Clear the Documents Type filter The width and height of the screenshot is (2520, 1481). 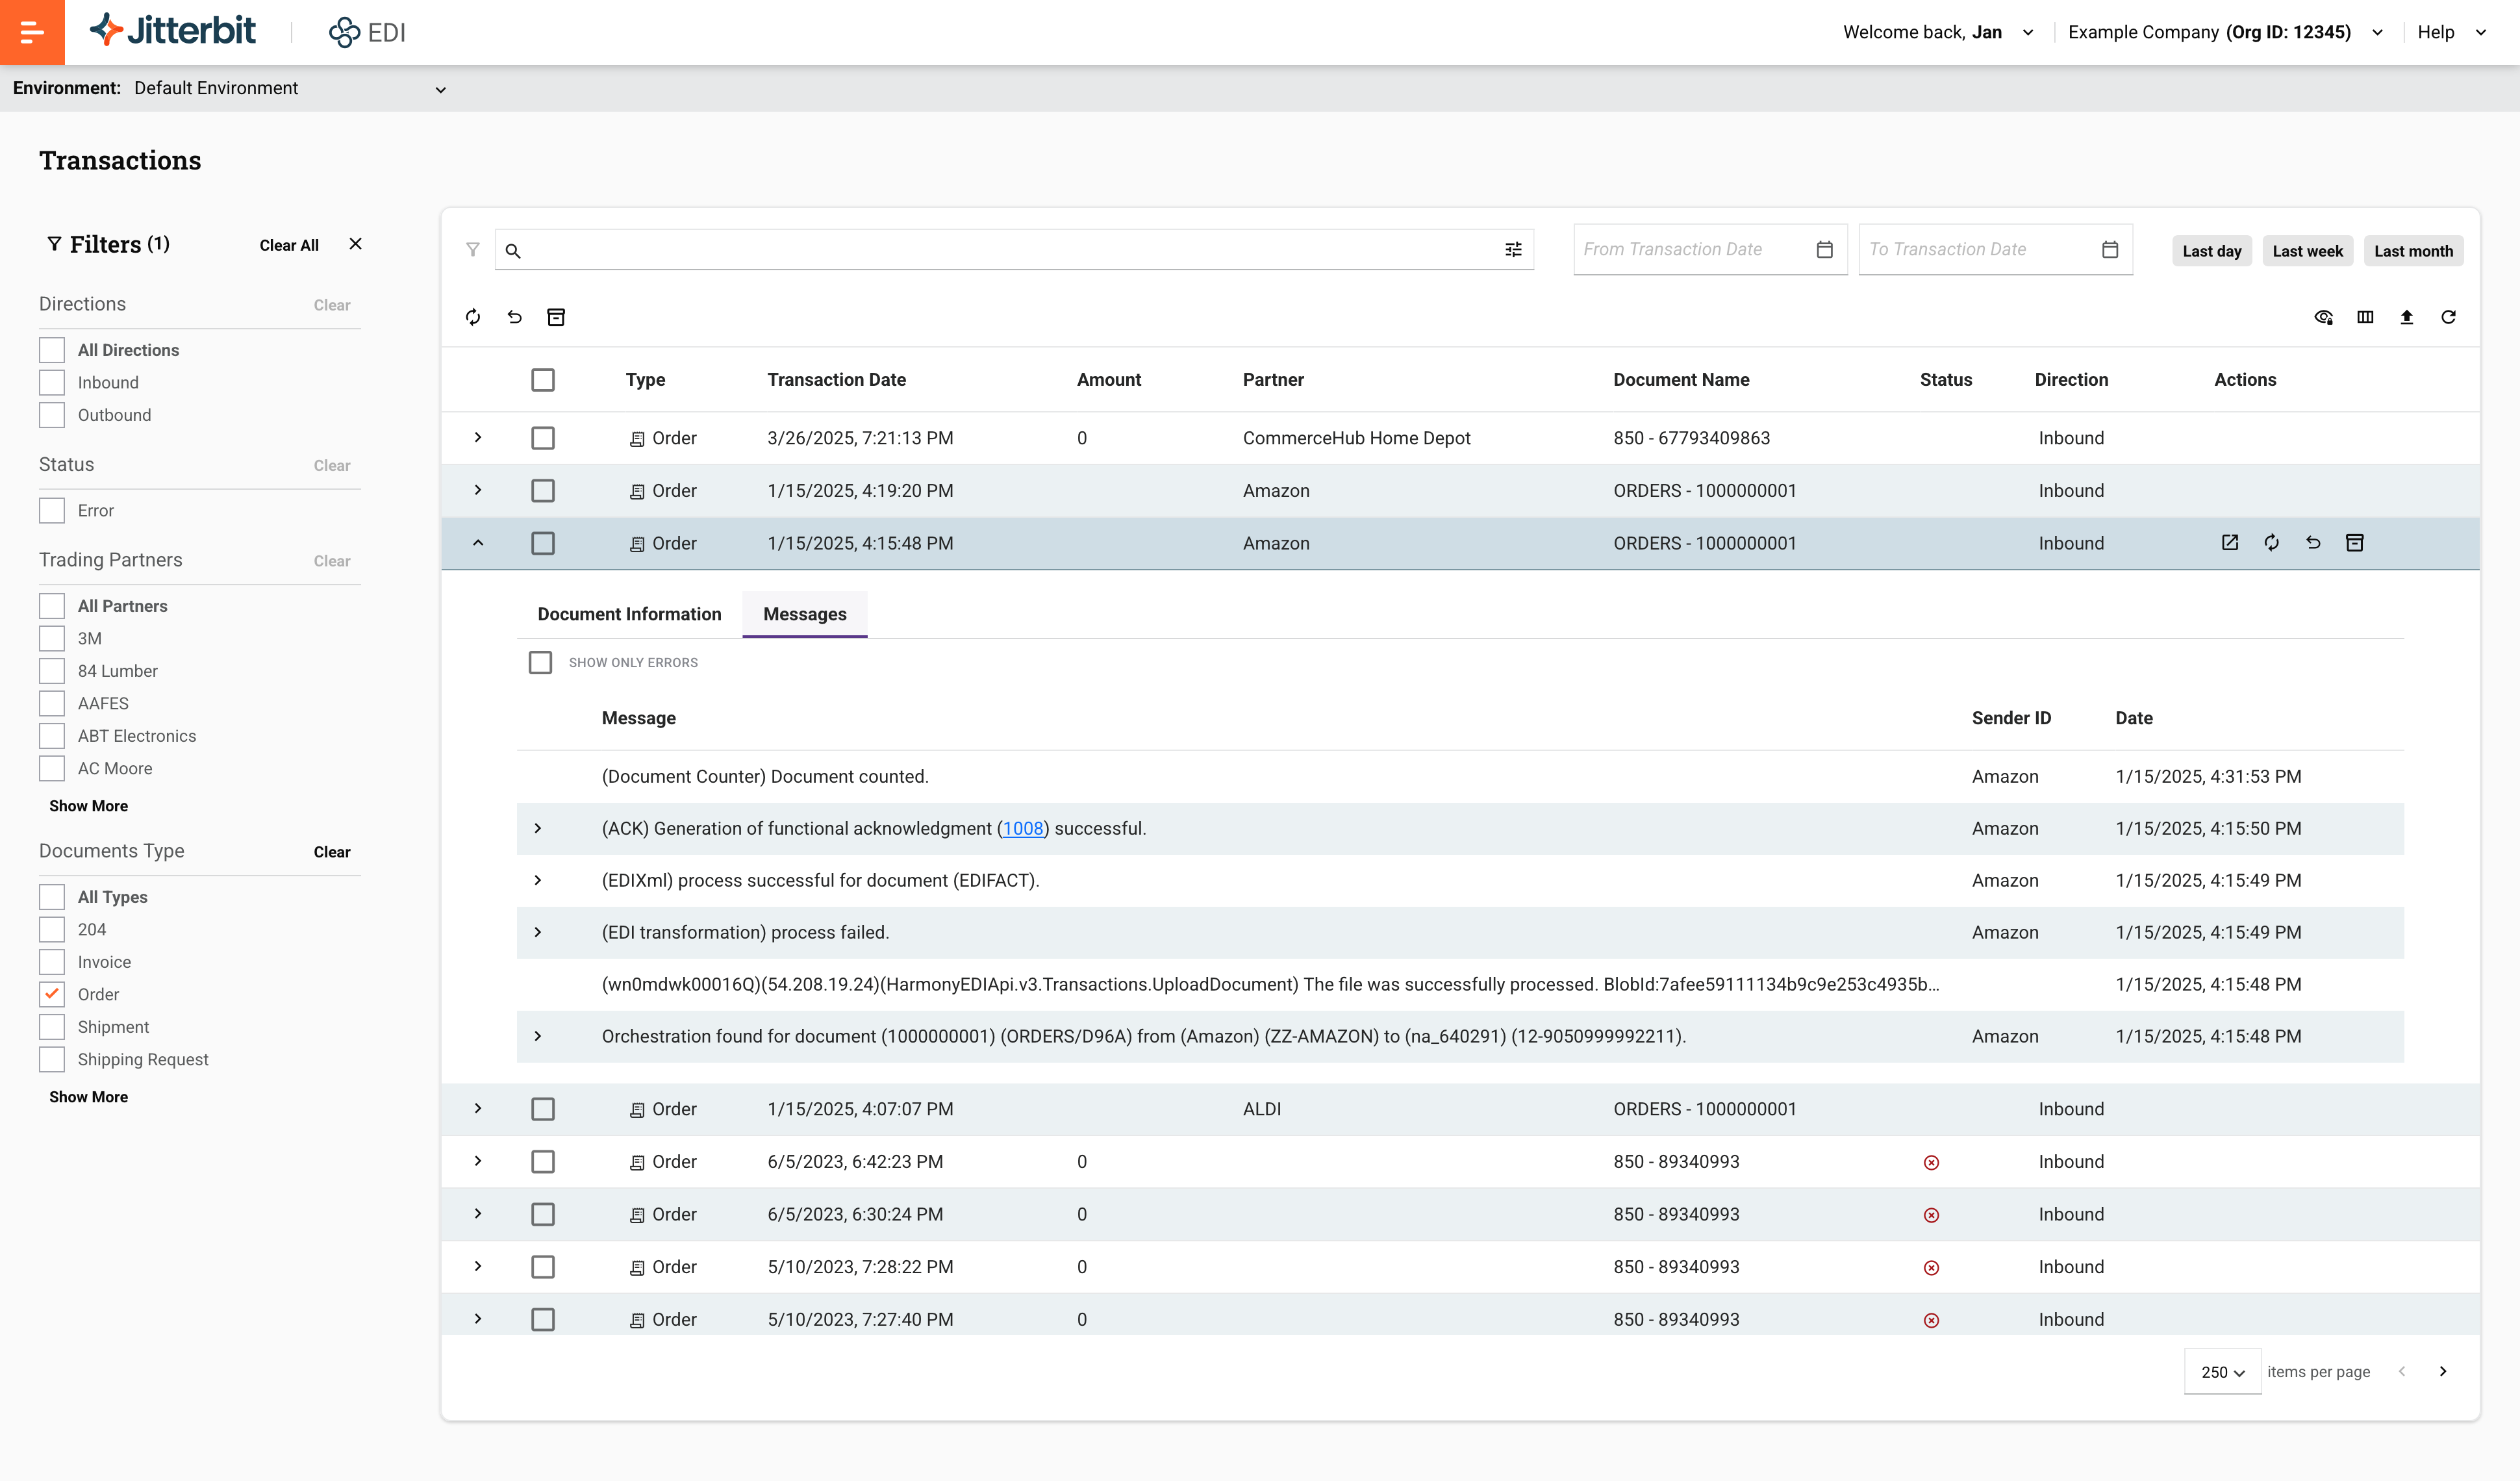332,852
